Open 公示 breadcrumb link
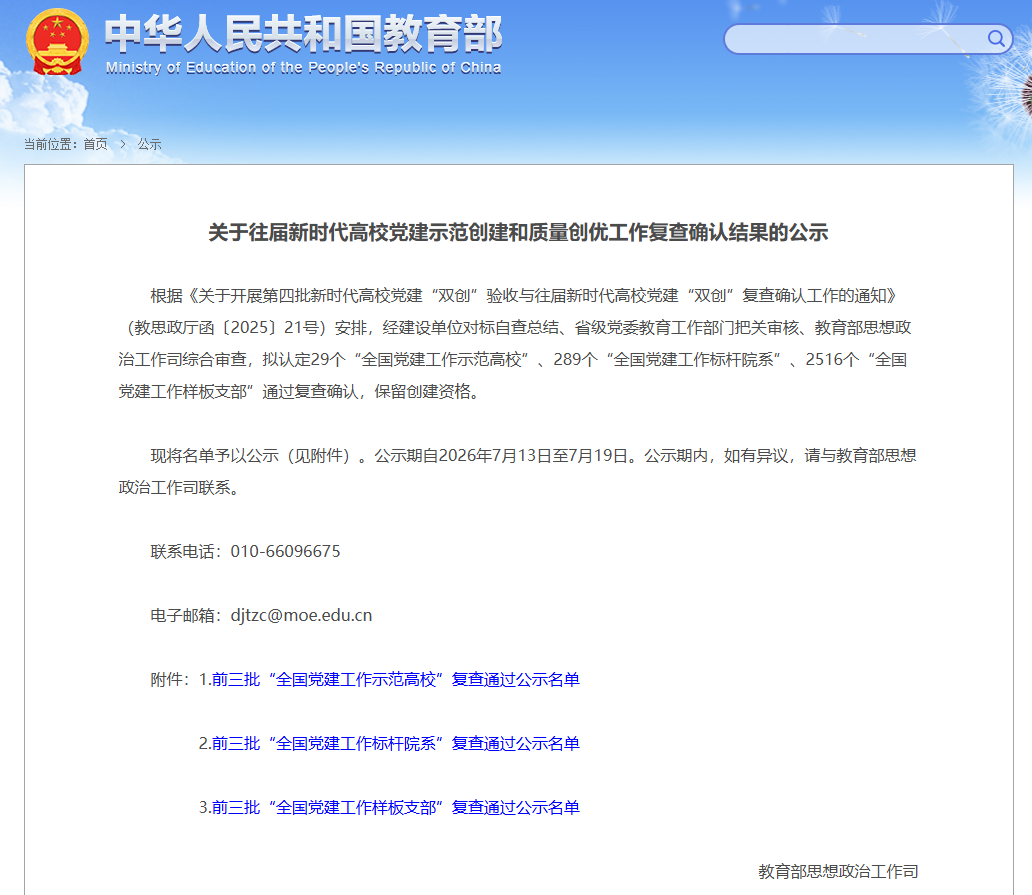 (x=149, y=144)
